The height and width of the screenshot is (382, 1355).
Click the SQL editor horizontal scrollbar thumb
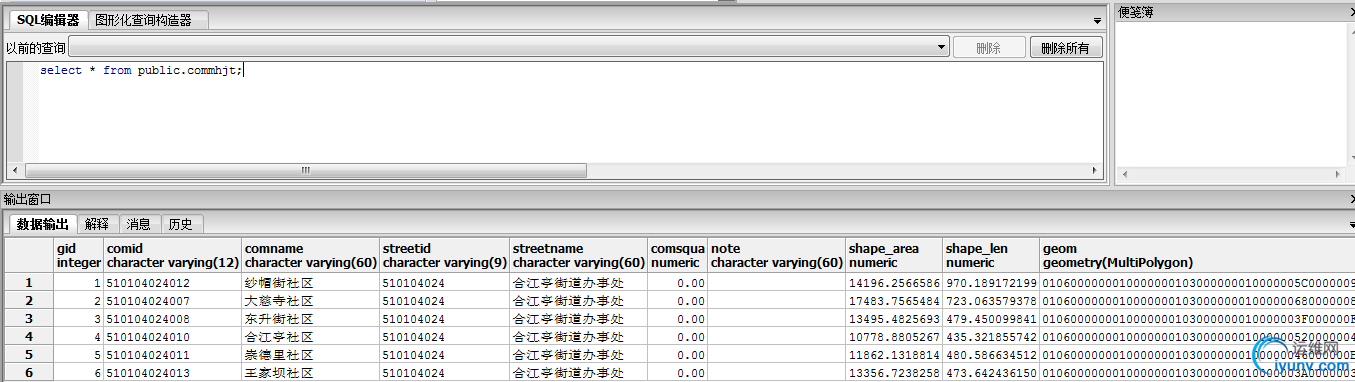306,170
